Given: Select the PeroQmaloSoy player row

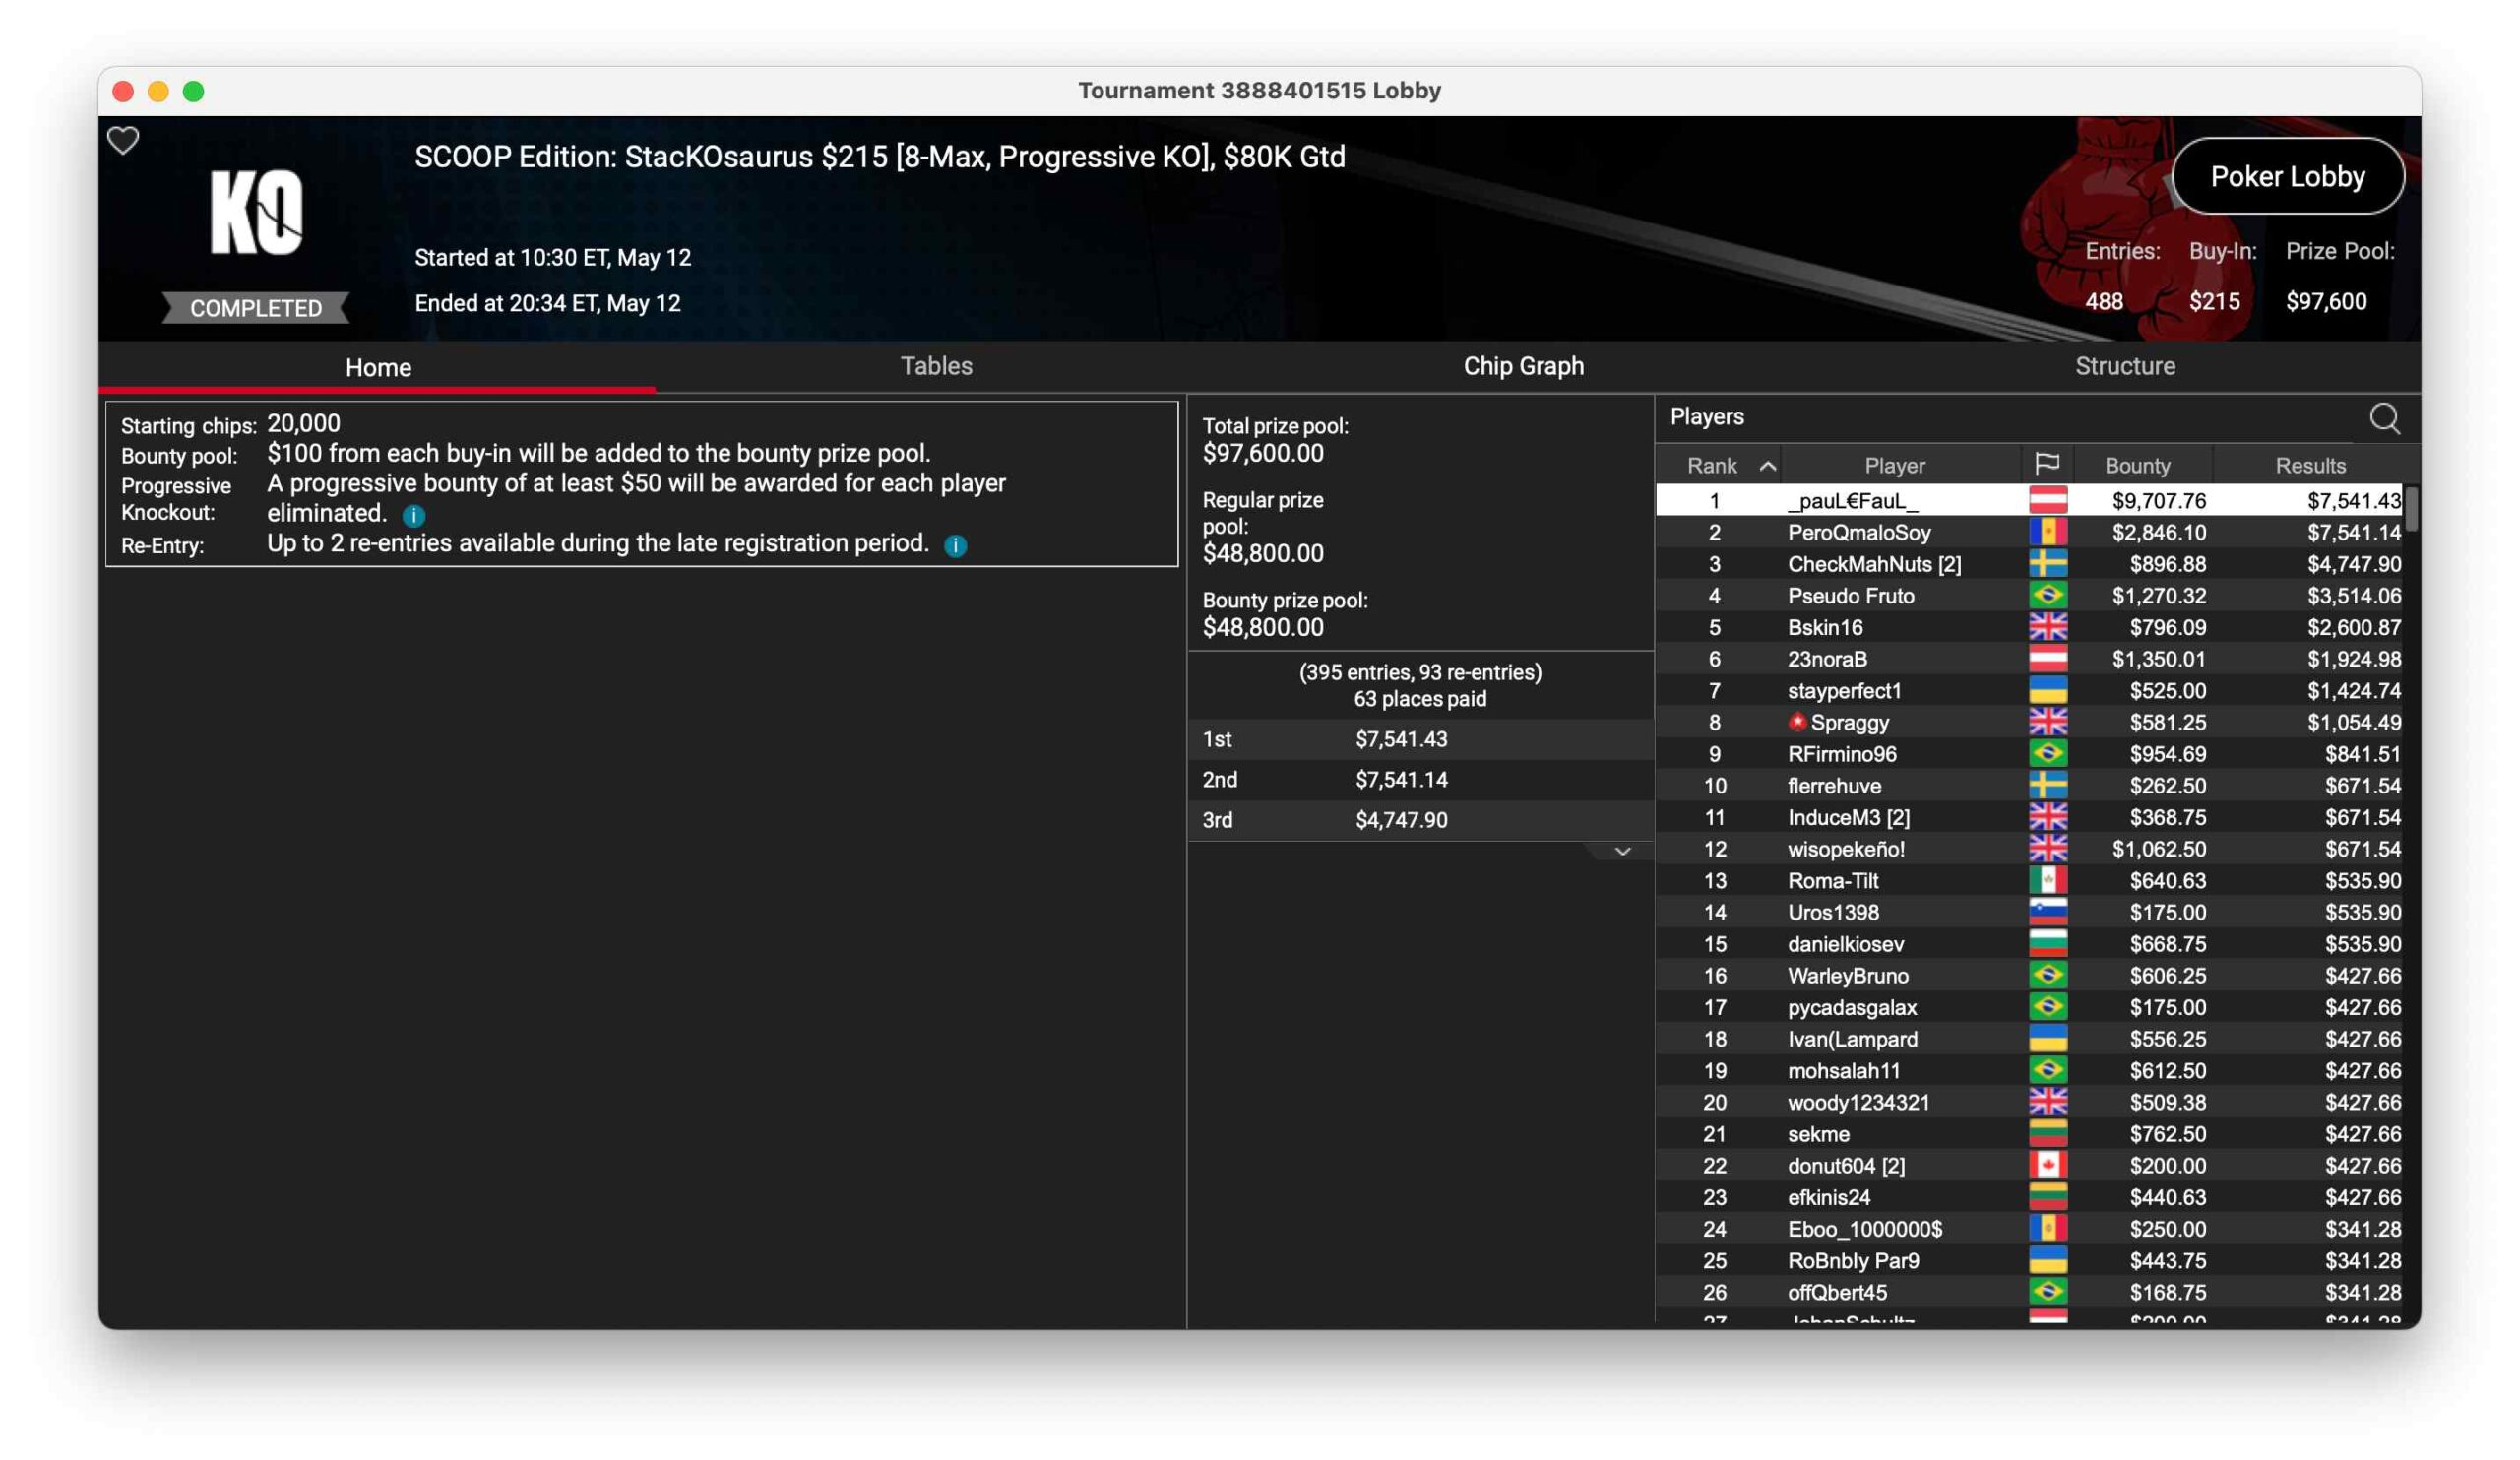Looking at the screenshot, I should point(1858,532).
